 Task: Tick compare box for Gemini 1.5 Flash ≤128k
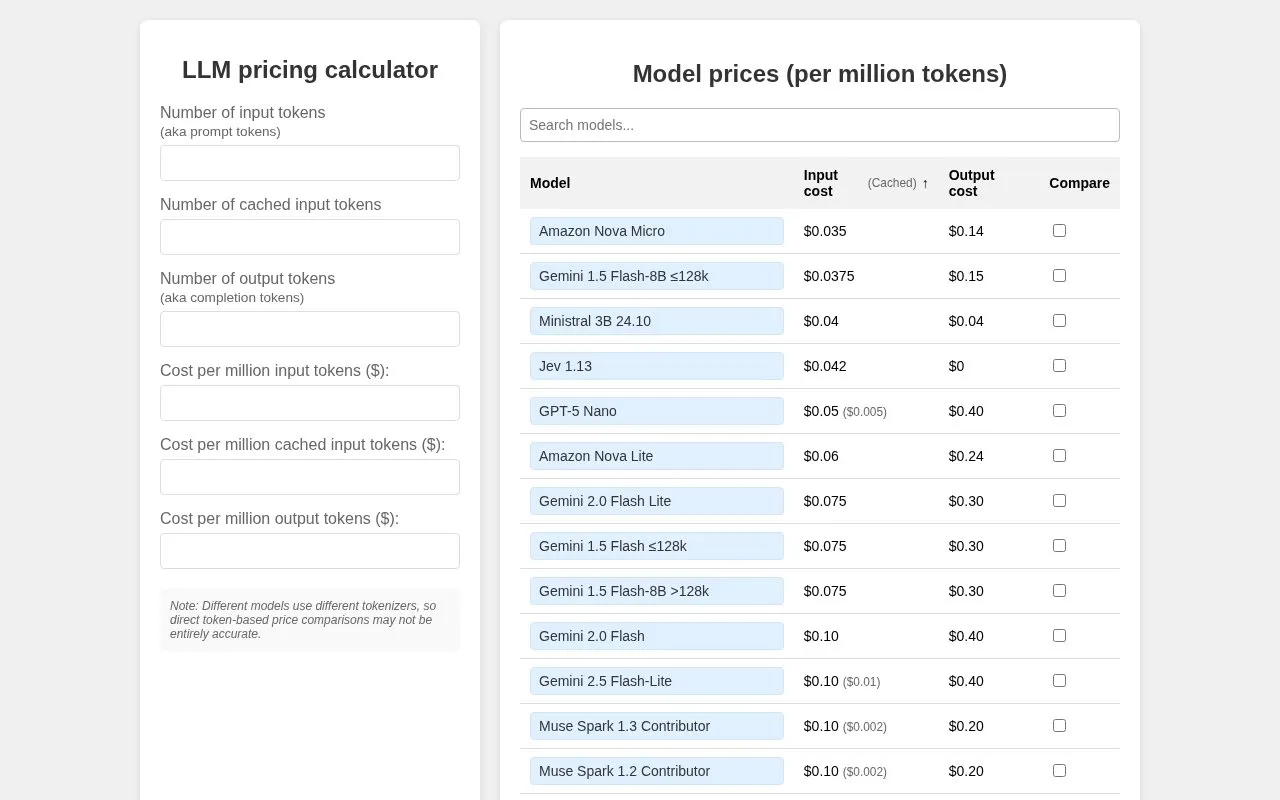1059,546
